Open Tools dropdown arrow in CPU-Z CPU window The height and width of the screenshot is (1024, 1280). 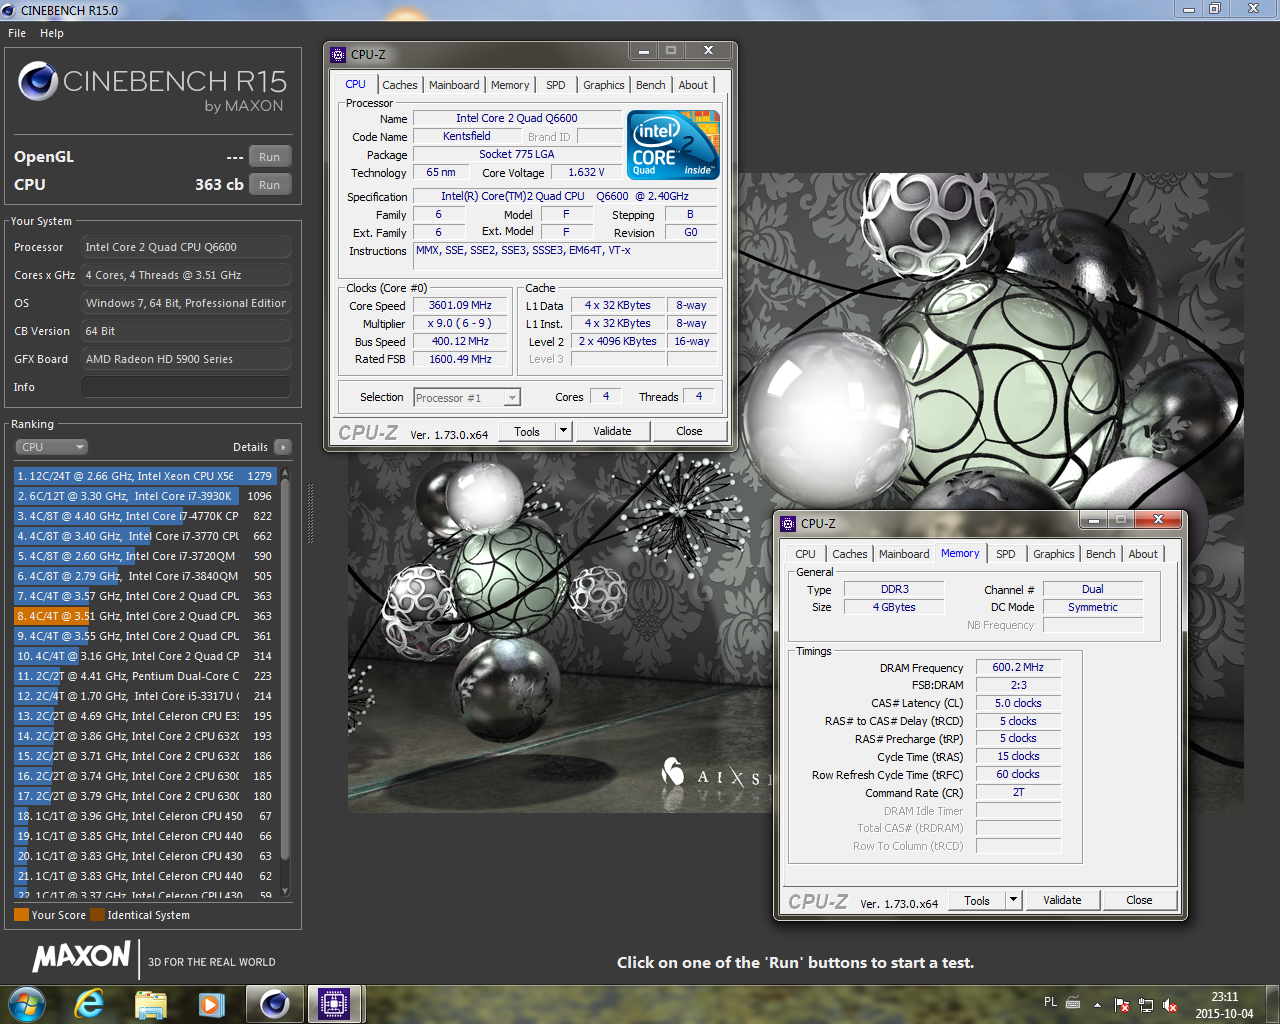[x=563, y=431]
